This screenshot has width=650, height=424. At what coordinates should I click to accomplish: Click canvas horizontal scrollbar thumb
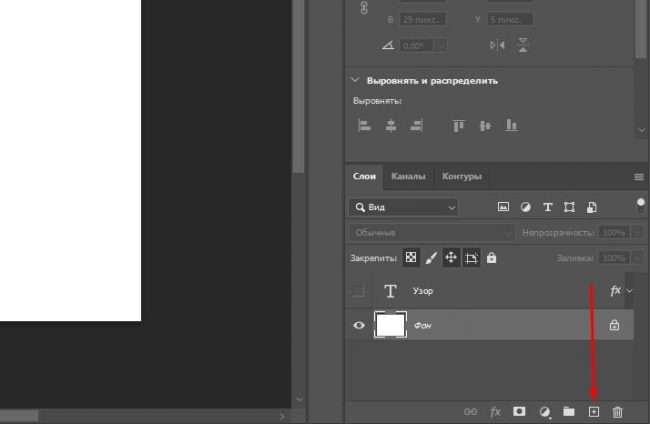(x=19, y=416)
